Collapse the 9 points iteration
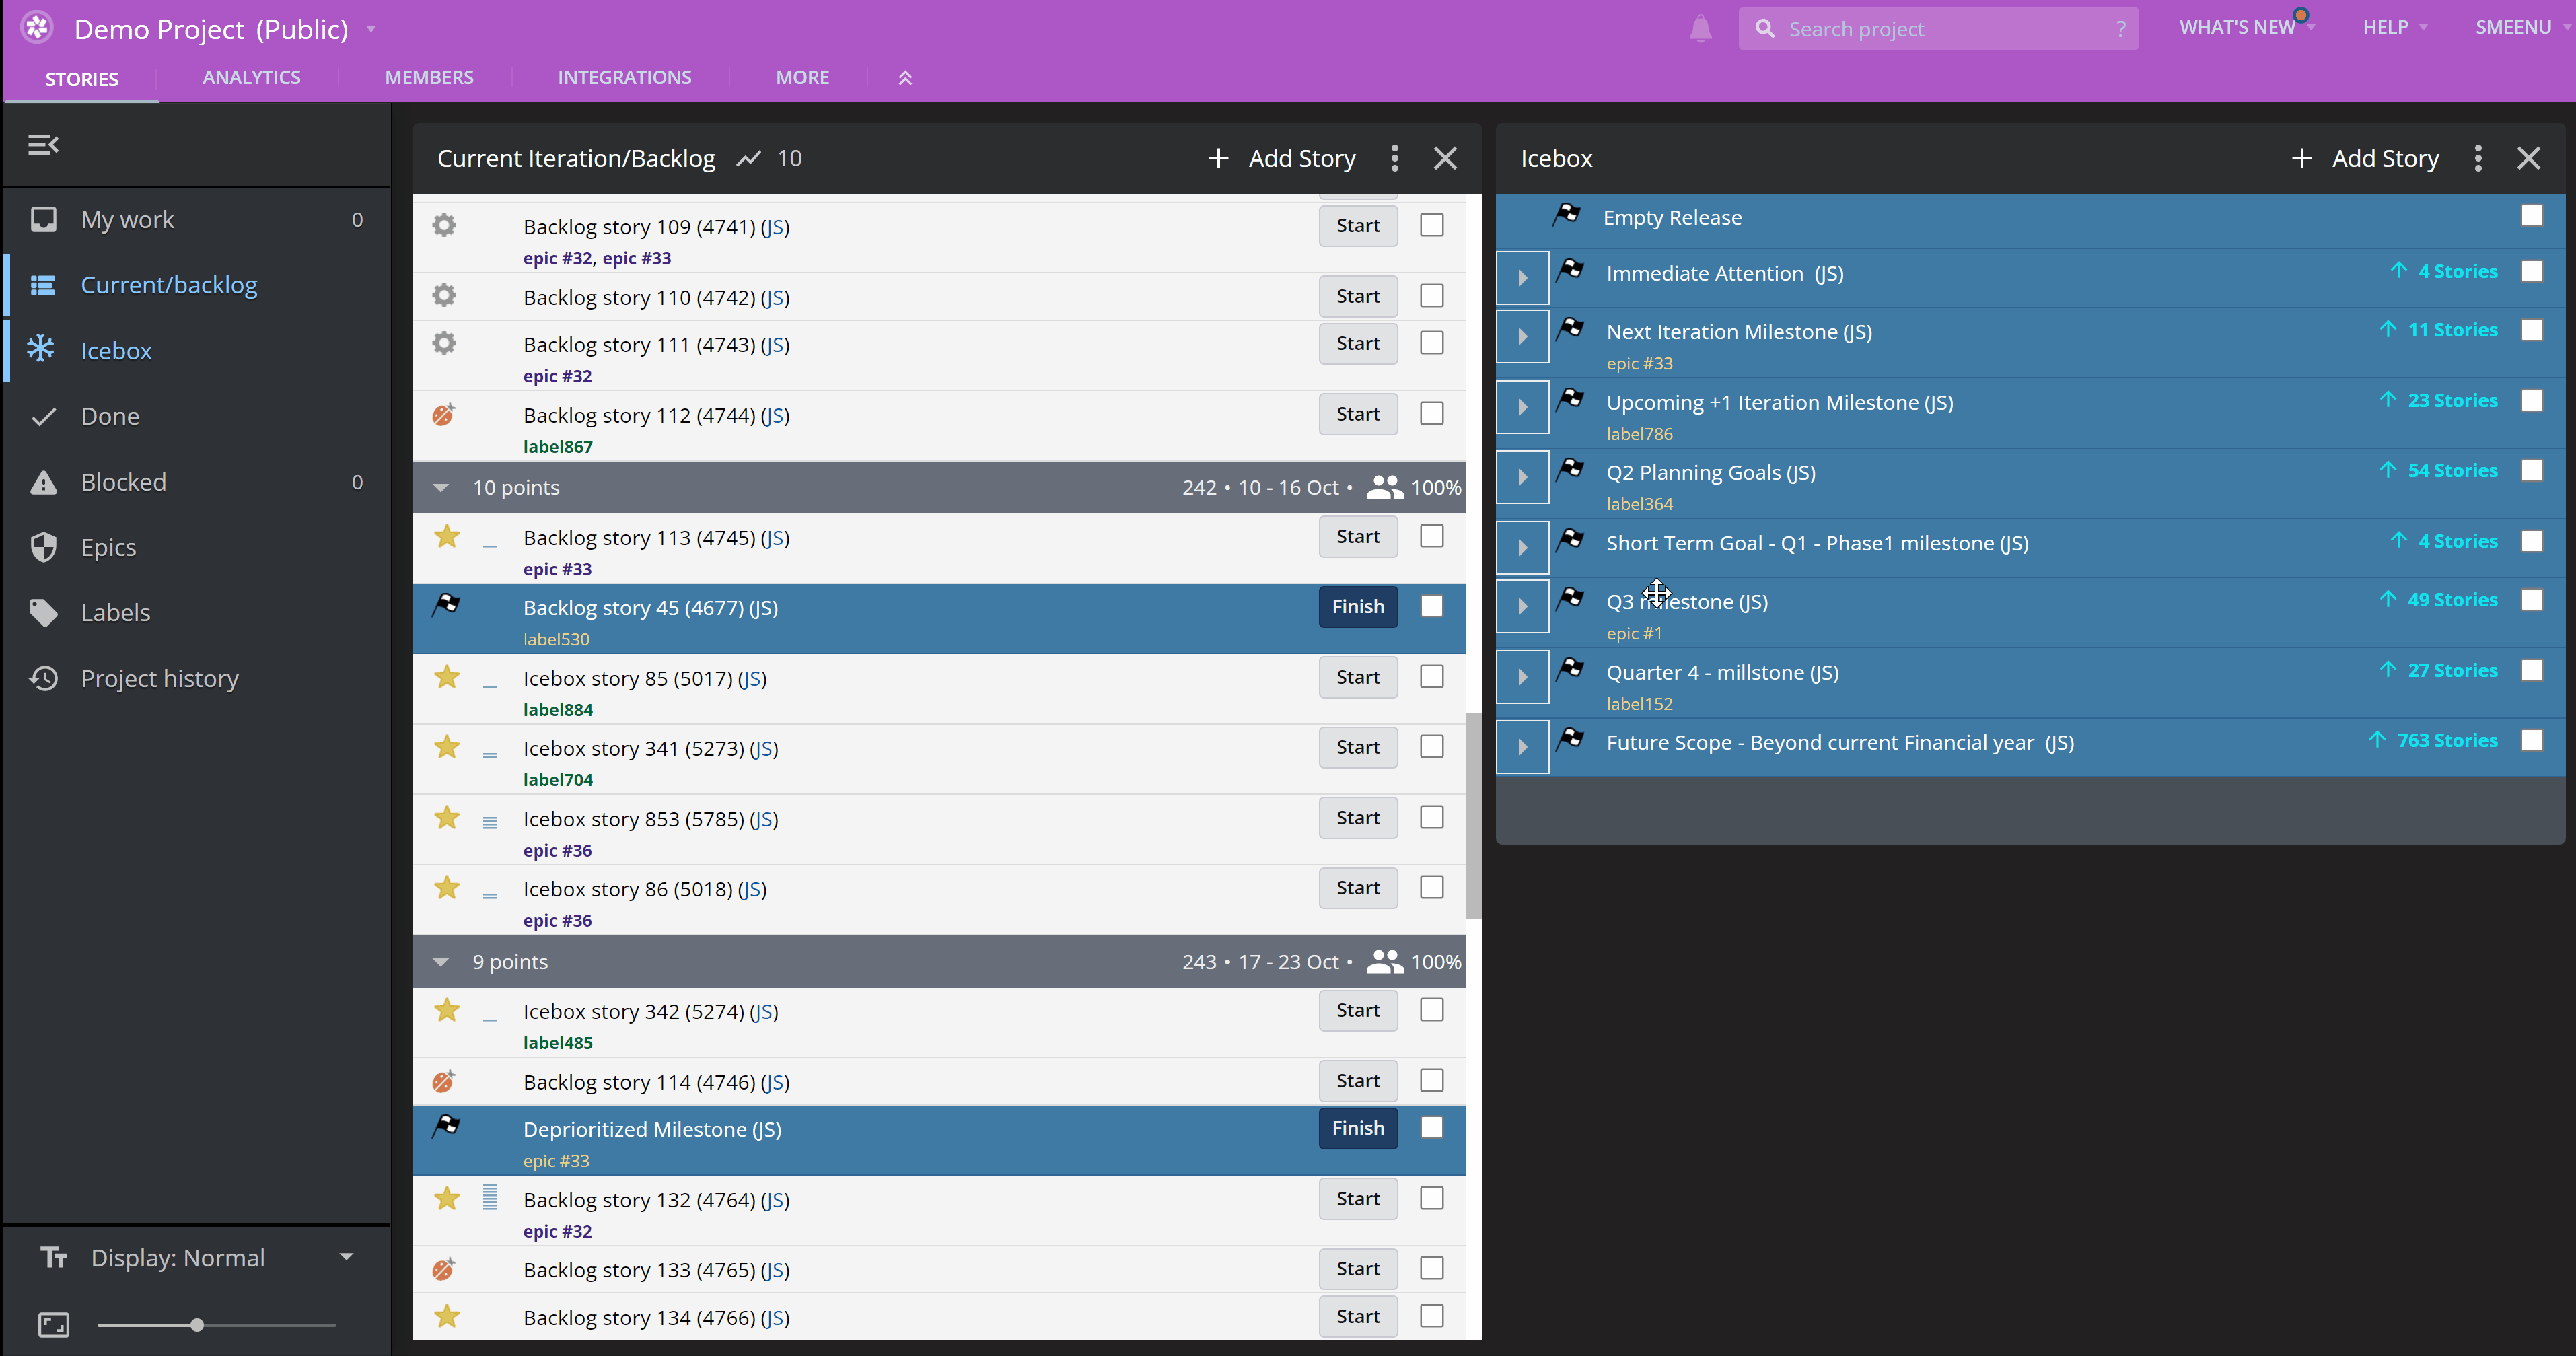 coord(440,962)
